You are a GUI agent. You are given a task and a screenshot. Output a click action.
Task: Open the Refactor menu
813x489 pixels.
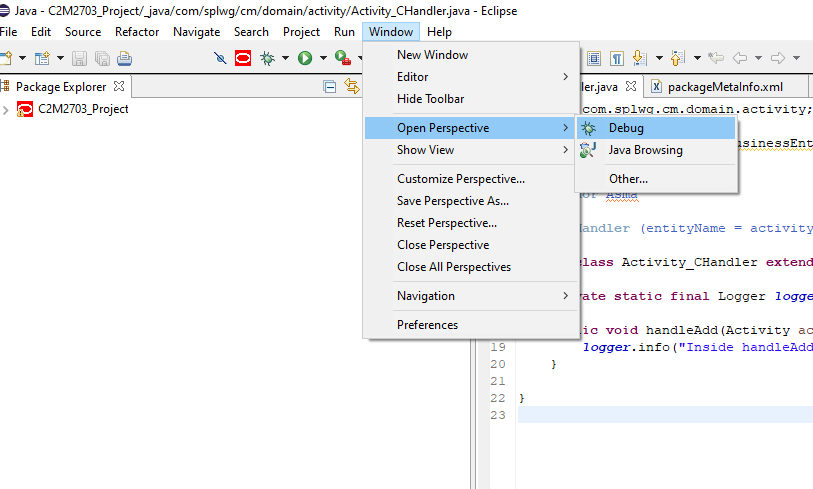pos(137,32)
